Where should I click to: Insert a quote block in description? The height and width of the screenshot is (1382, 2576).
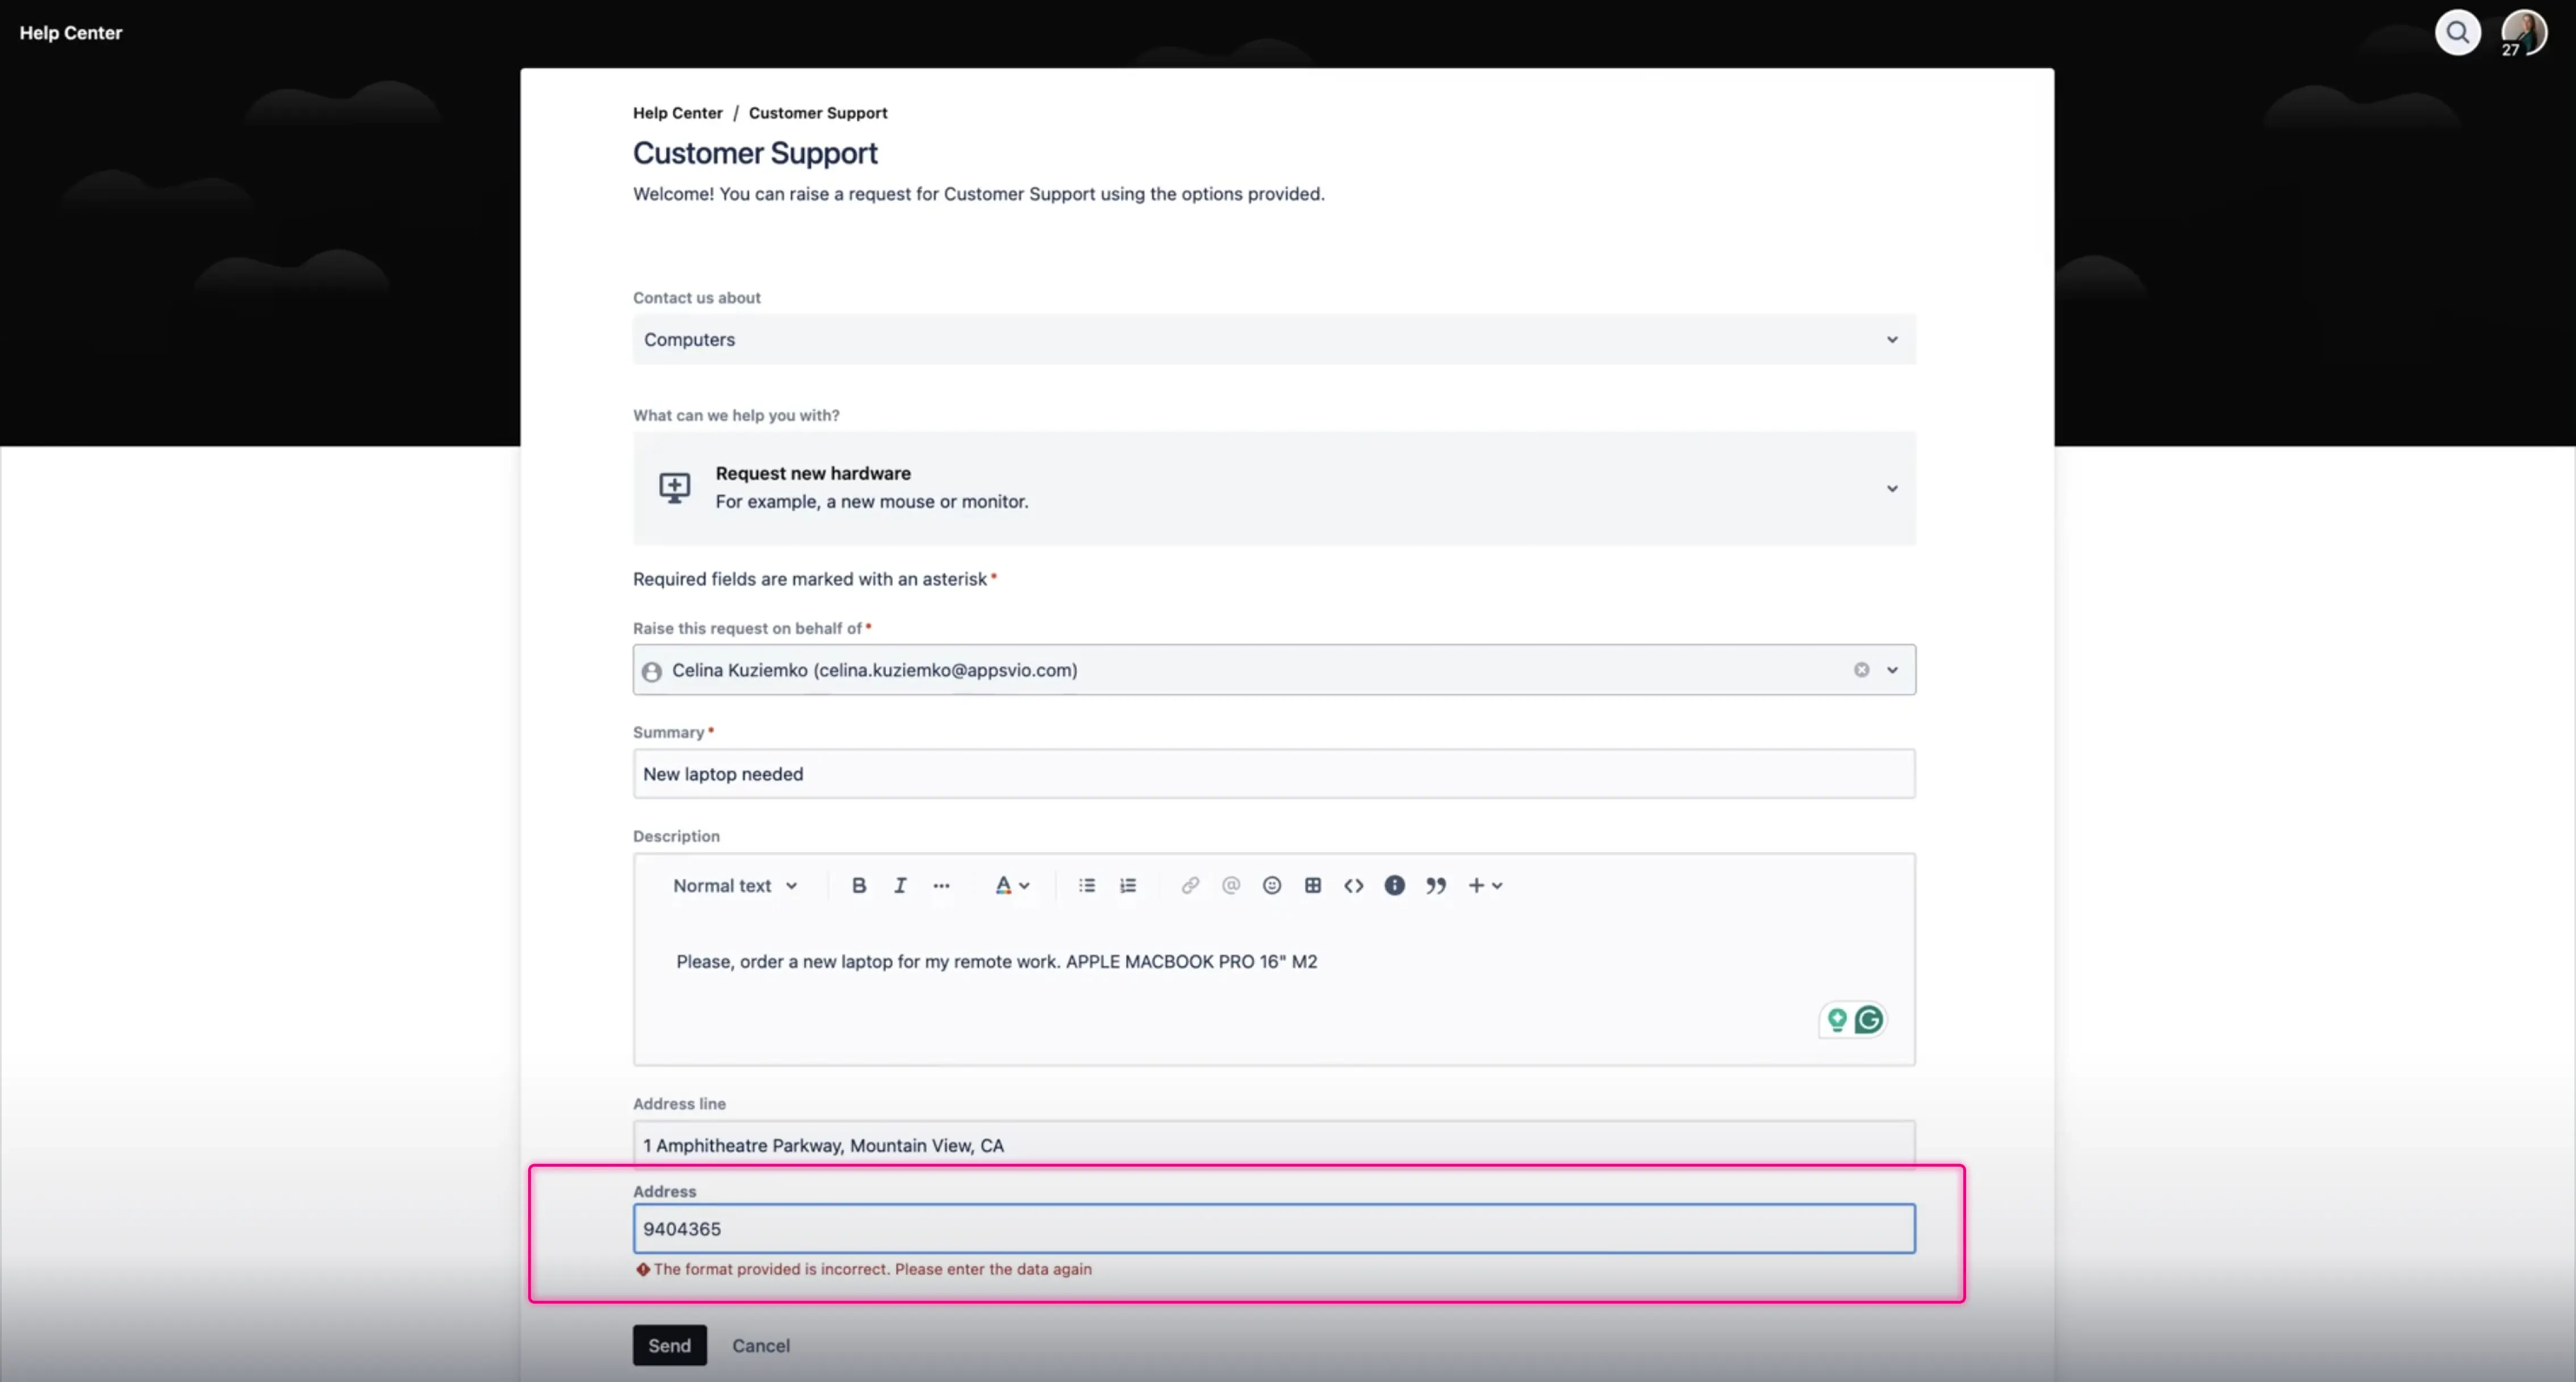[1435, 885]
